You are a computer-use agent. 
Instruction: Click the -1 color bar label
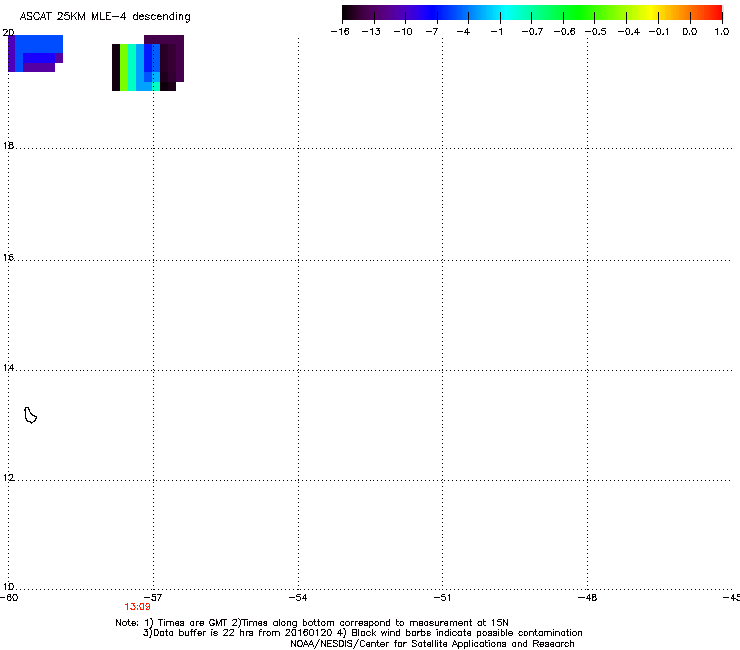click(x=497, y=32)
